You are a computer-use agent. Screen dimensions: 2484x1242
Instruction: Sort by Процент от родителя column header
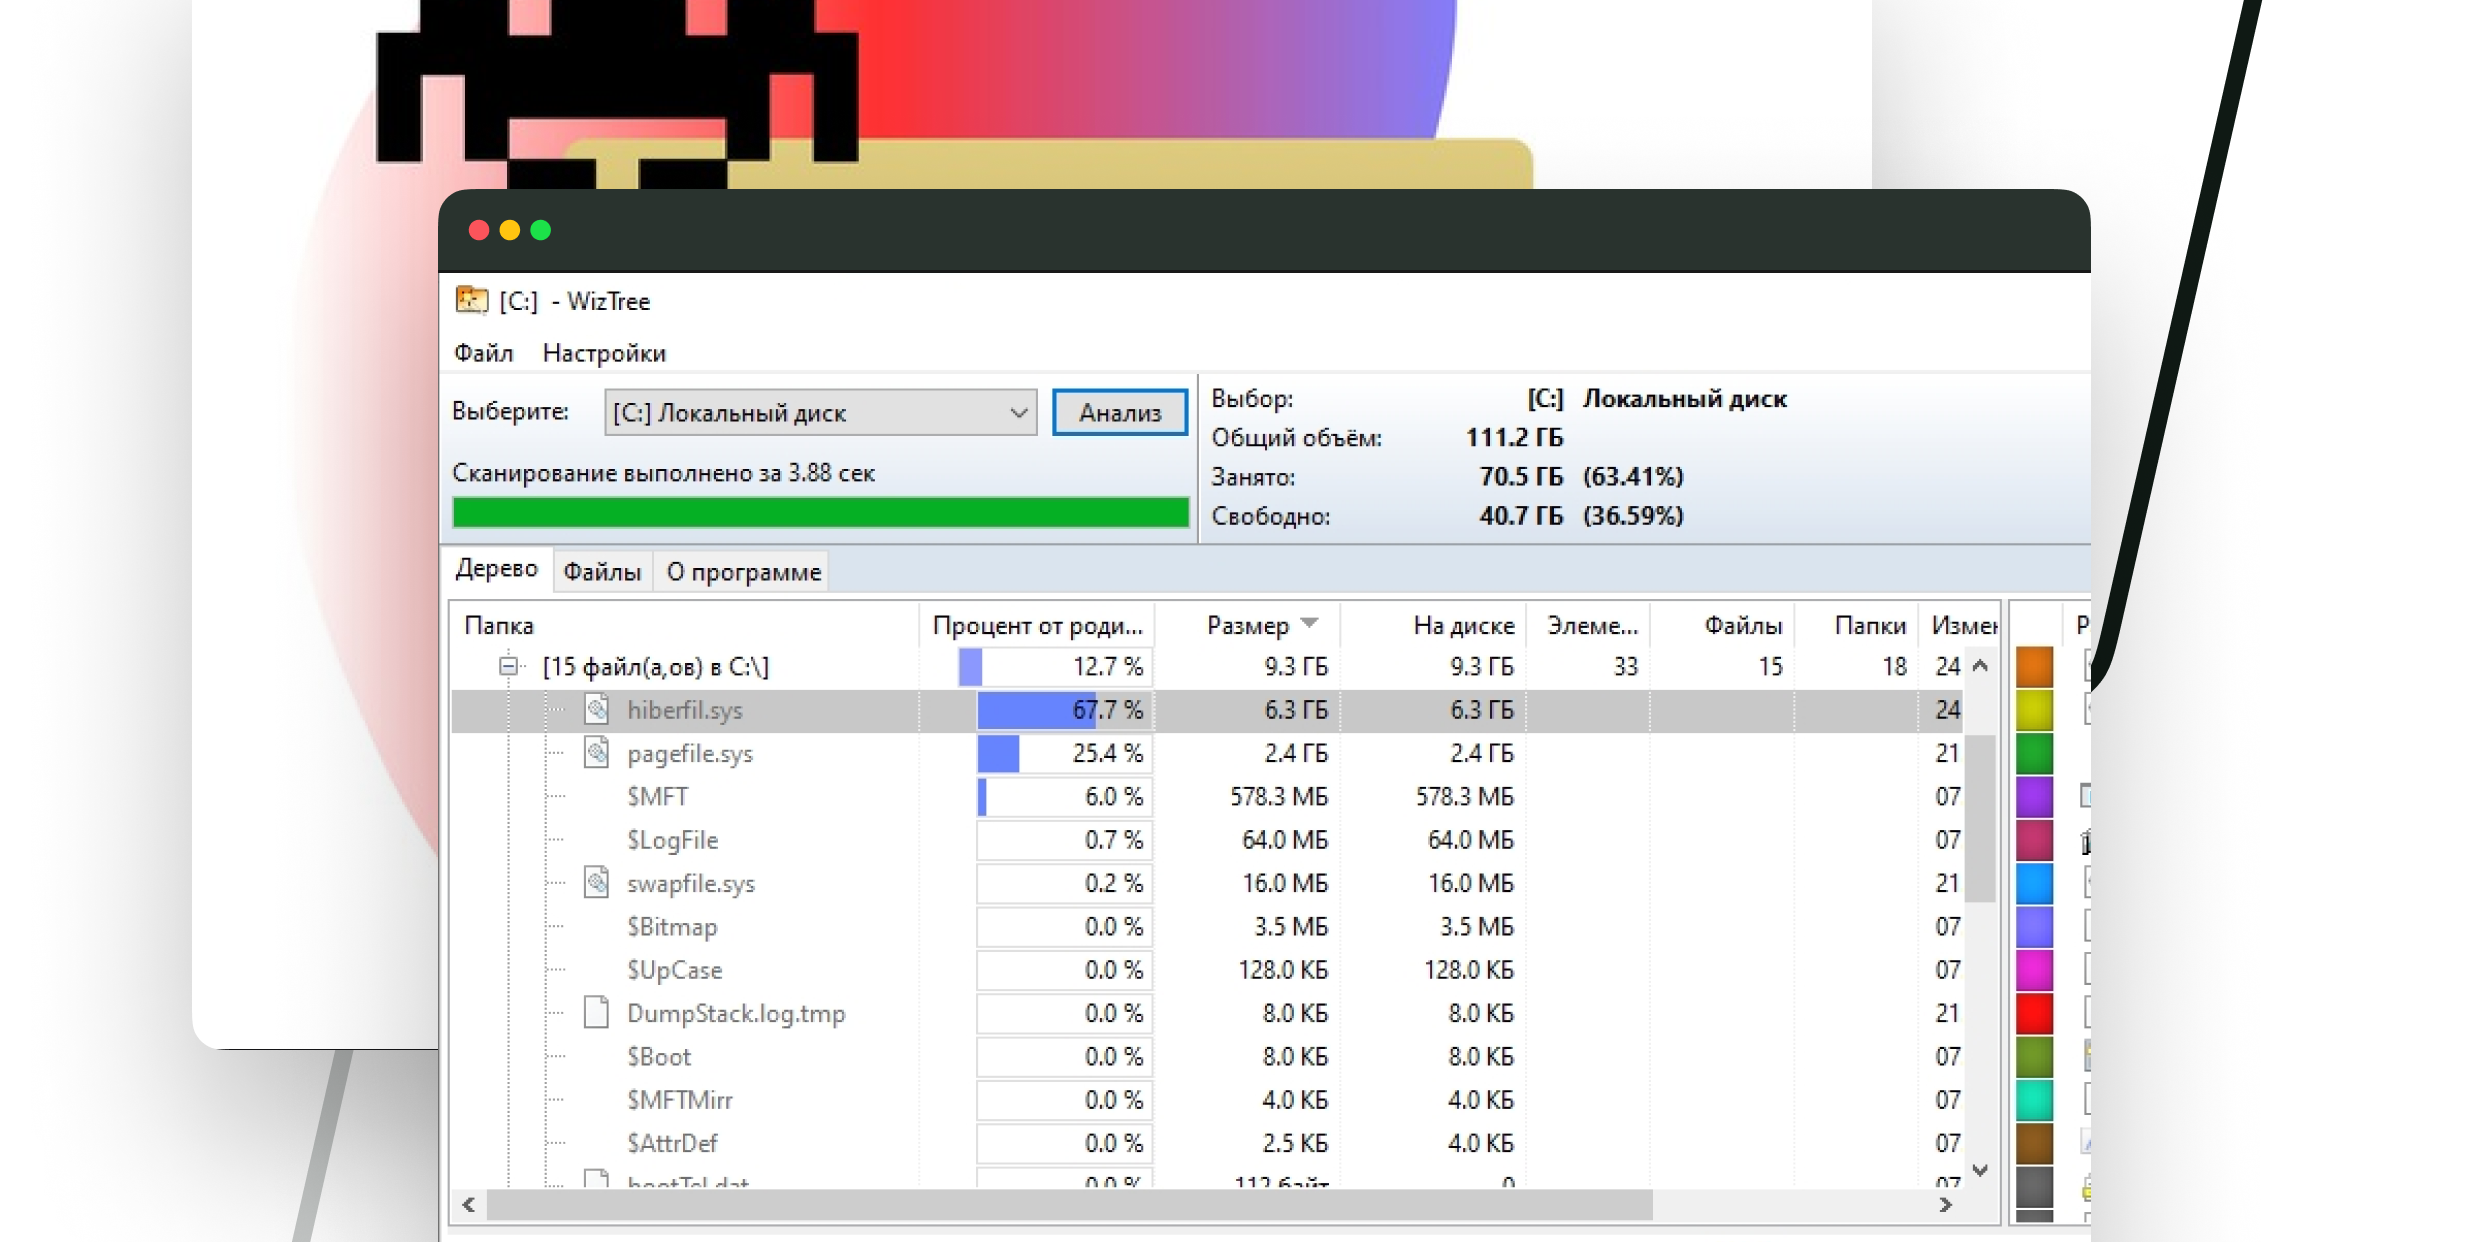pyautogui.click(x=1037, y=626)
